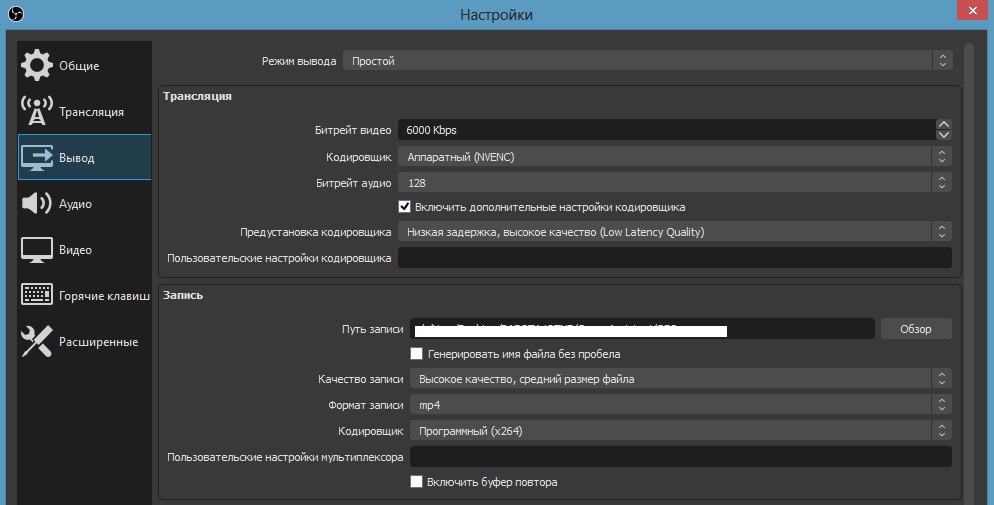Click the Формат записи label
The image size is (994, 505).
366,406
